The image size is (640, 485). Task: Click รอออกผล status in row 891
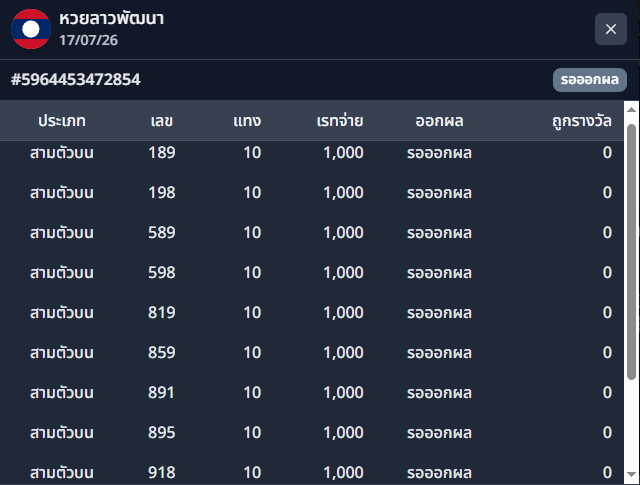(x=439, y=393)
